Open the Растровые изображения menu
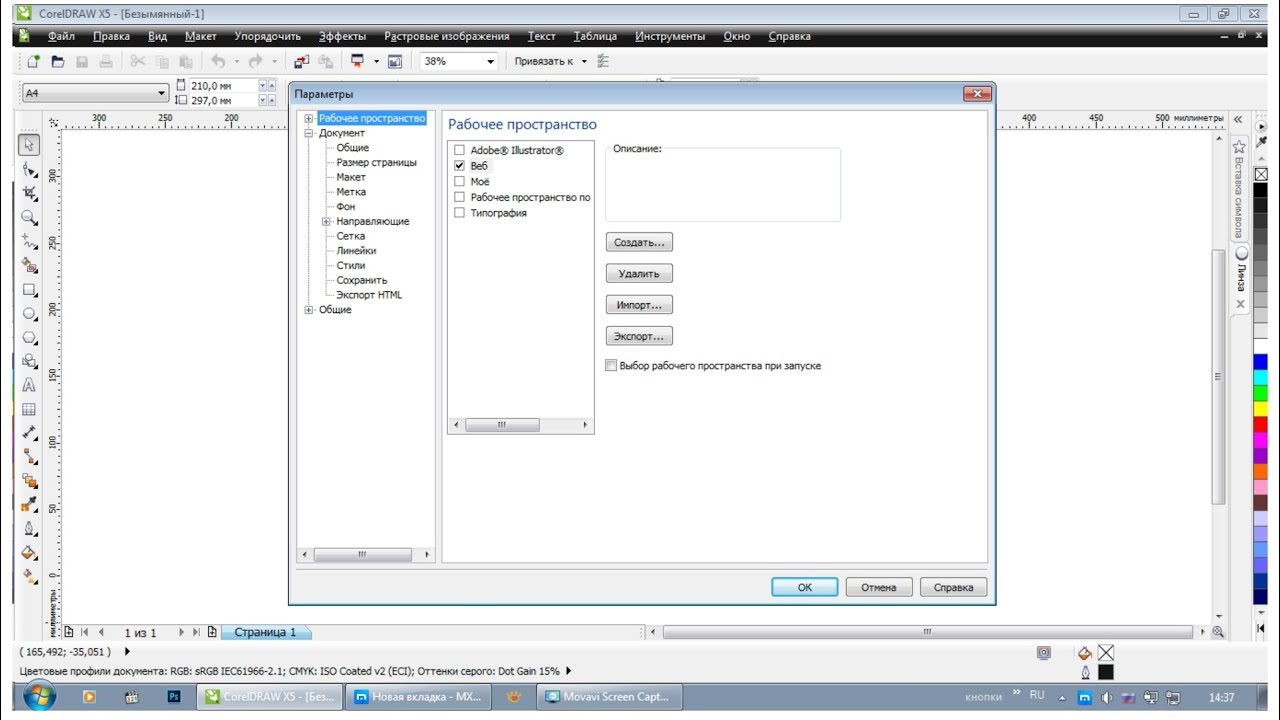 (447, 36)
